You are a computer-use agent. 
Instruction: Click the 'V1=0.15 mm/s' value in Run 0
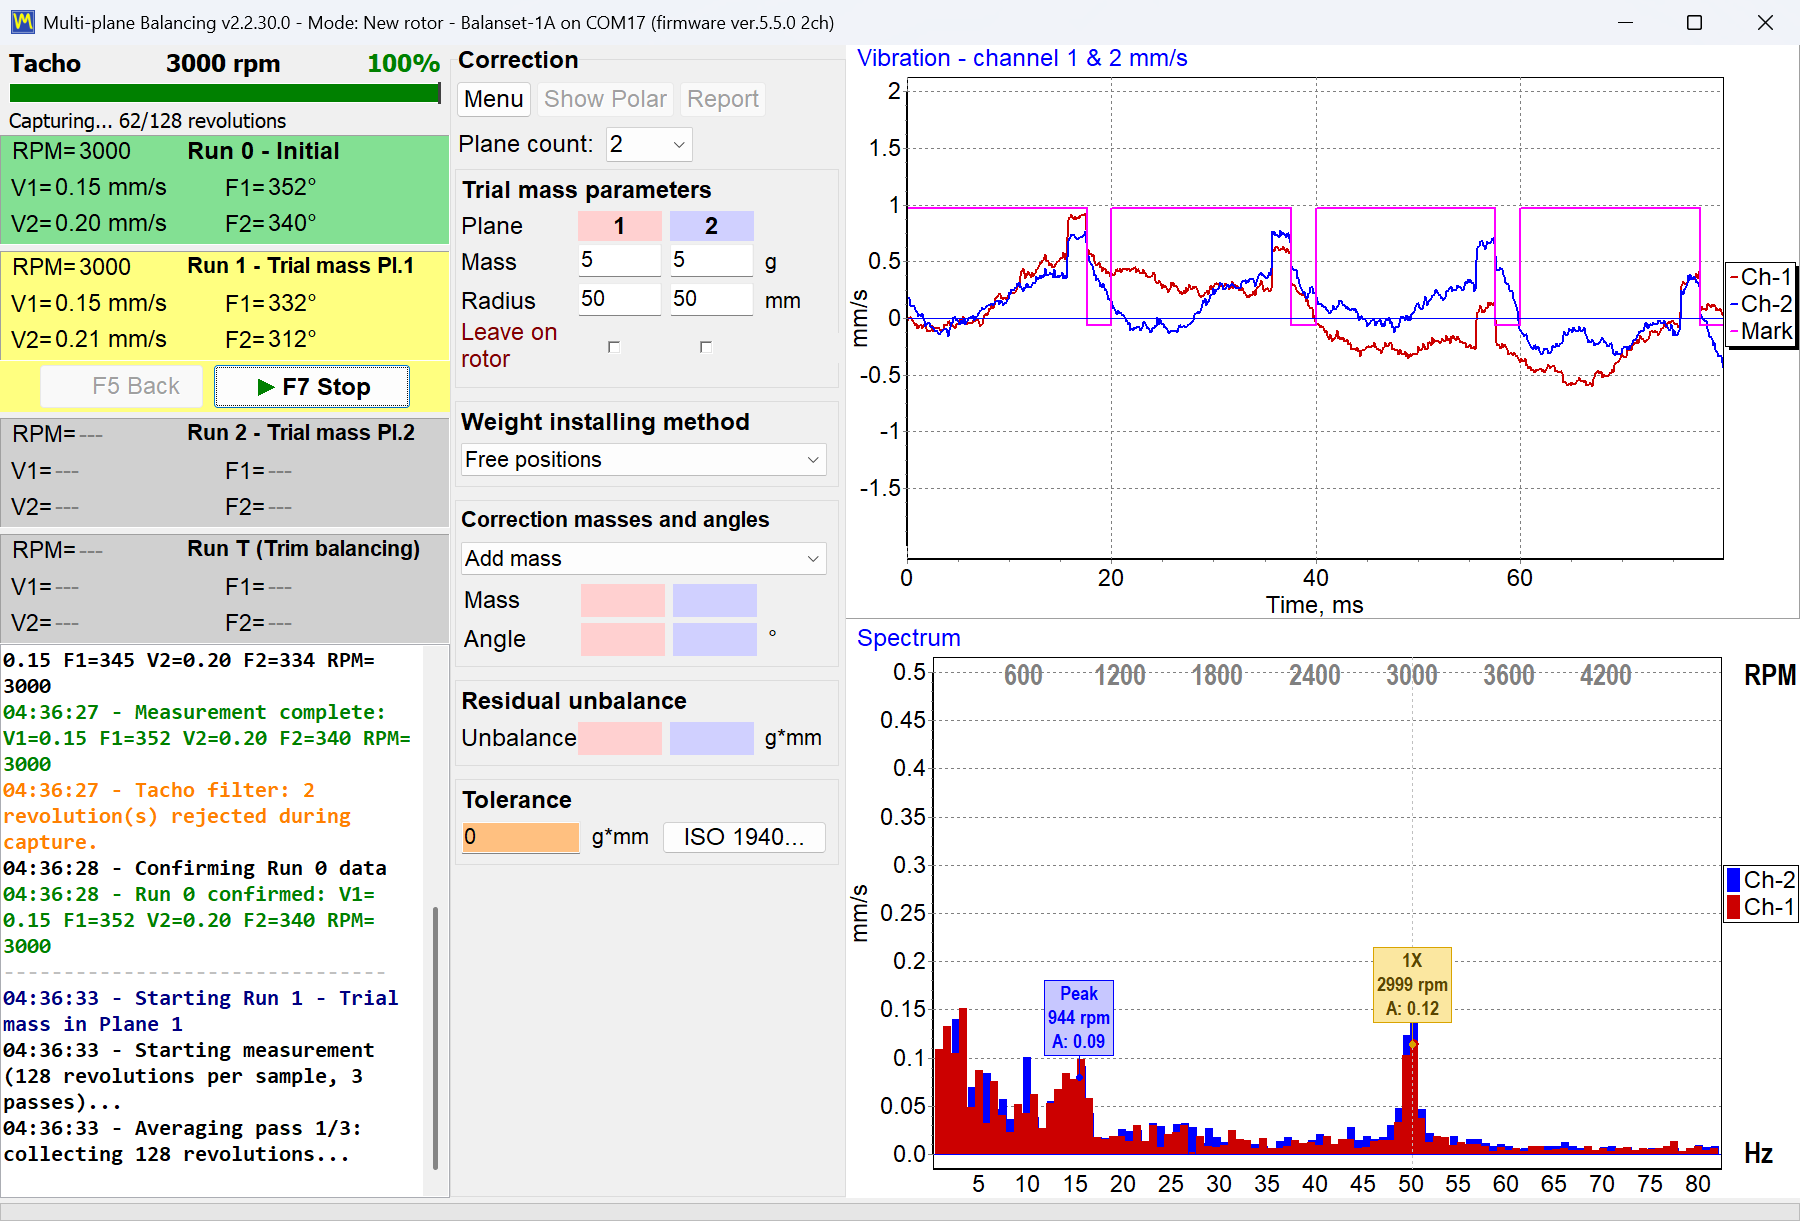pos(89,187)
